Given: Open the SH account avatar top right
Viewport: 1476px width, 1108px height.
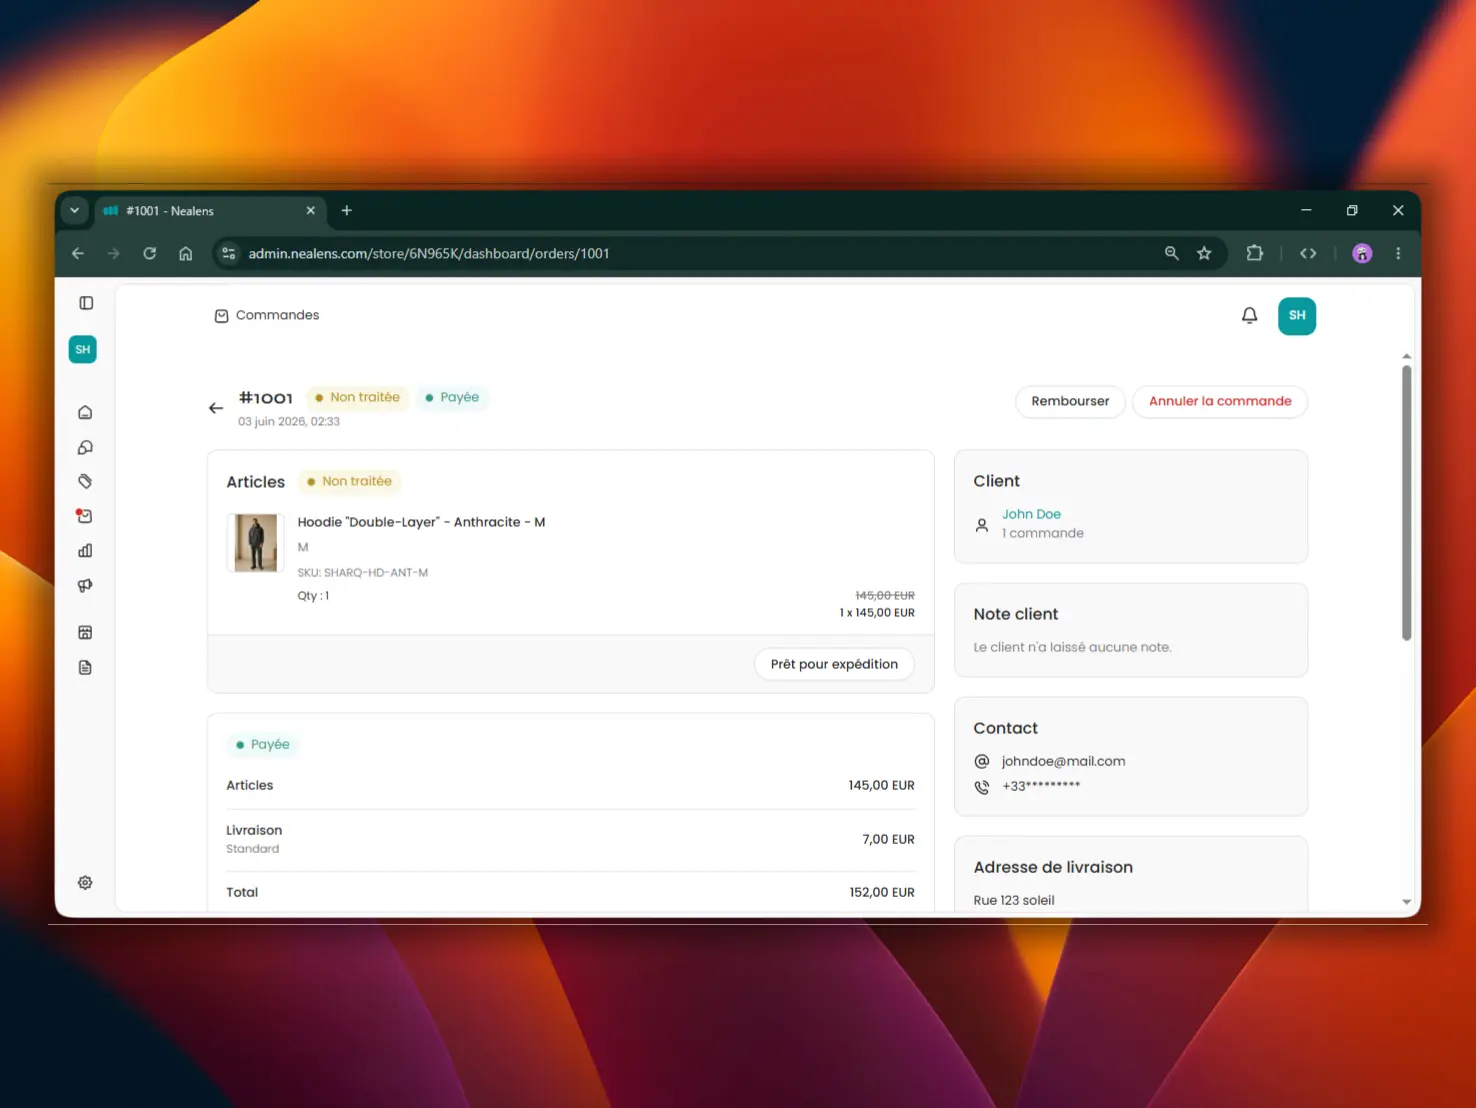Looking at the screenshot, I should click(1297, 316).
